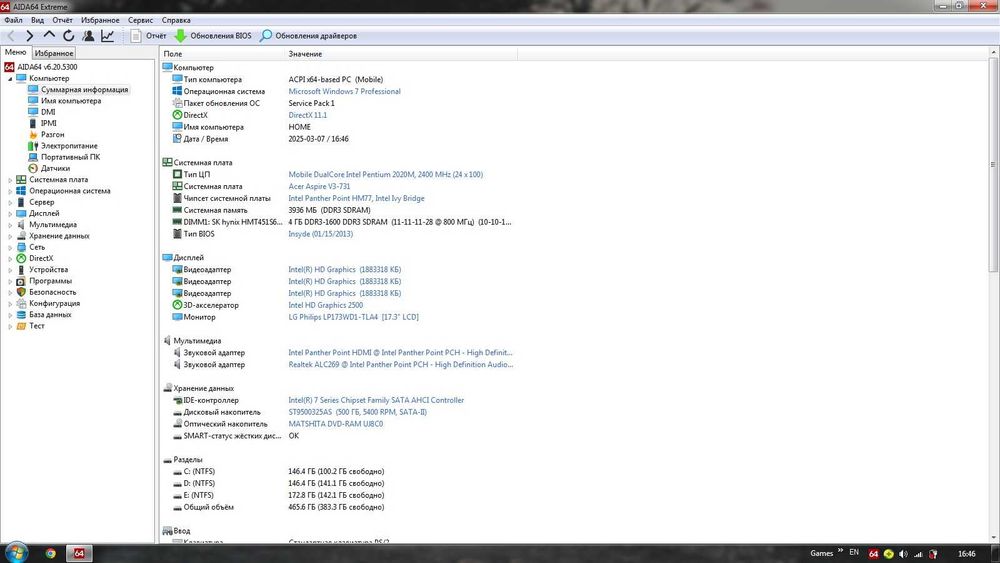Click the AIDA64 taskbar button
Screen dimensions: 1000x563
click(x=79, y=553)
